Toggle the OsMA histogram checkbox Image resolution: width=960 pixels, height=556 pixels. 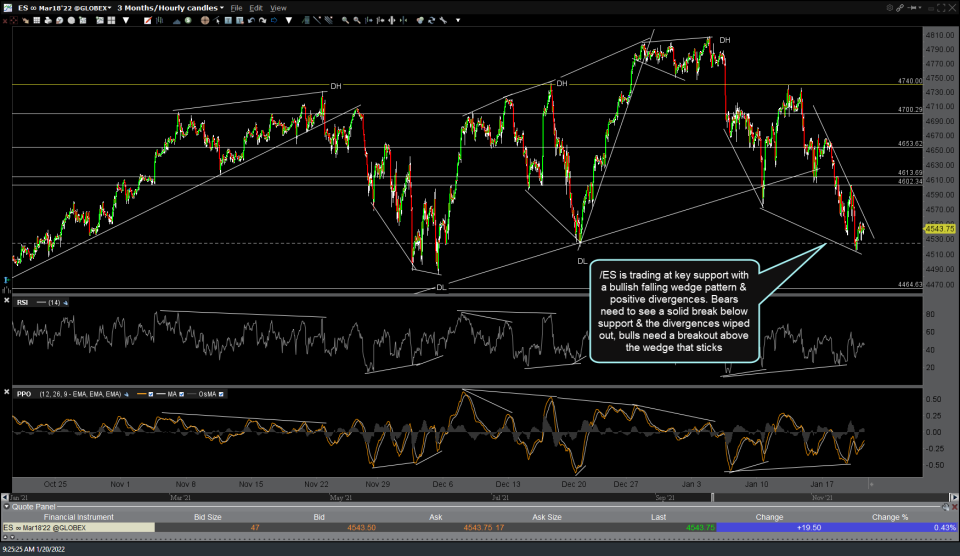(221, 394)
